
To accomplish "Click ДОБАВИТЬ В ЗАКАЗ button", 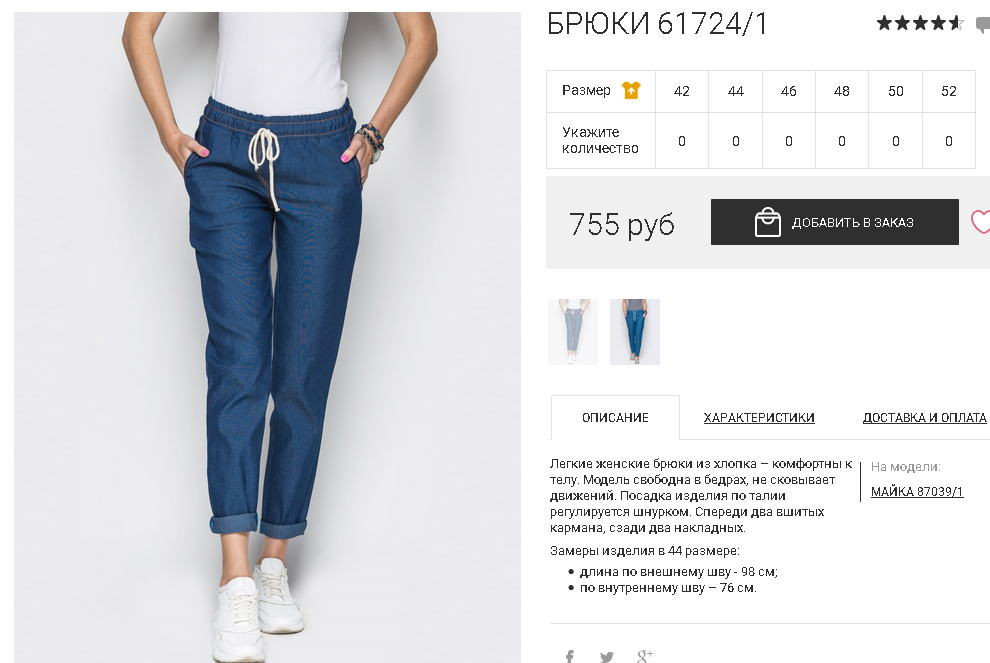I will (x=835, y=222).
